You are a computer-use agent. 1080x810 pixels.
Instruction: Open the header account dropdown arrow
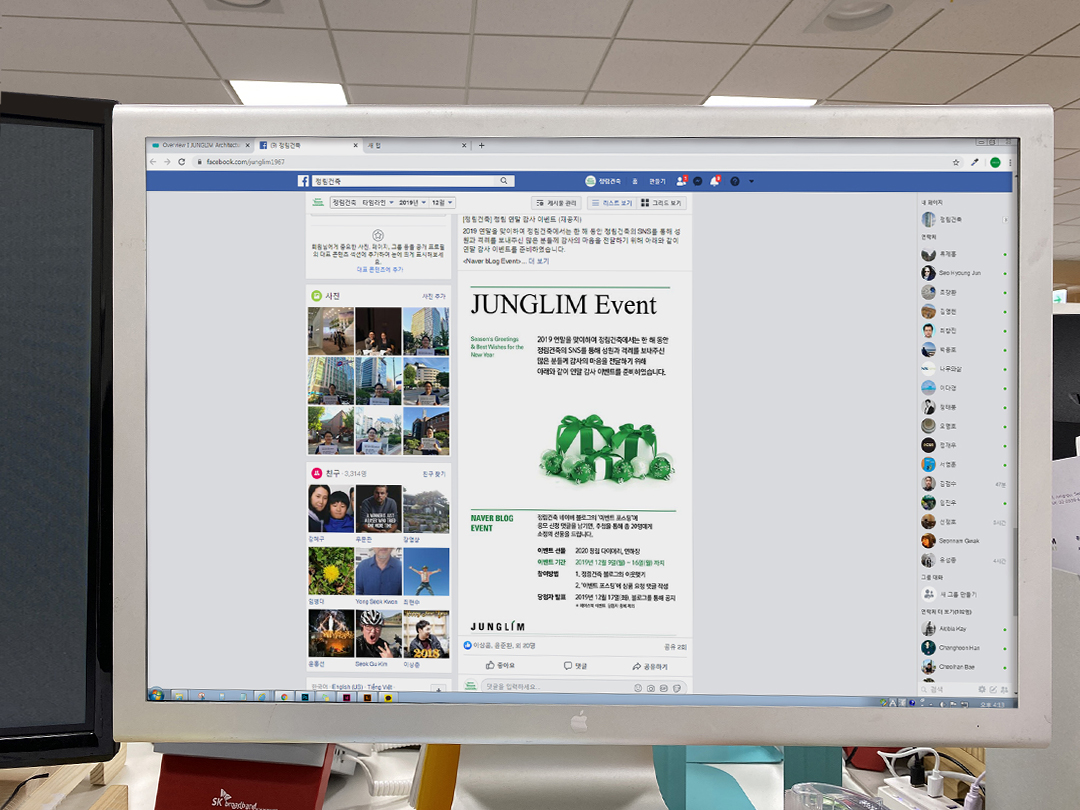coord(751,182)
